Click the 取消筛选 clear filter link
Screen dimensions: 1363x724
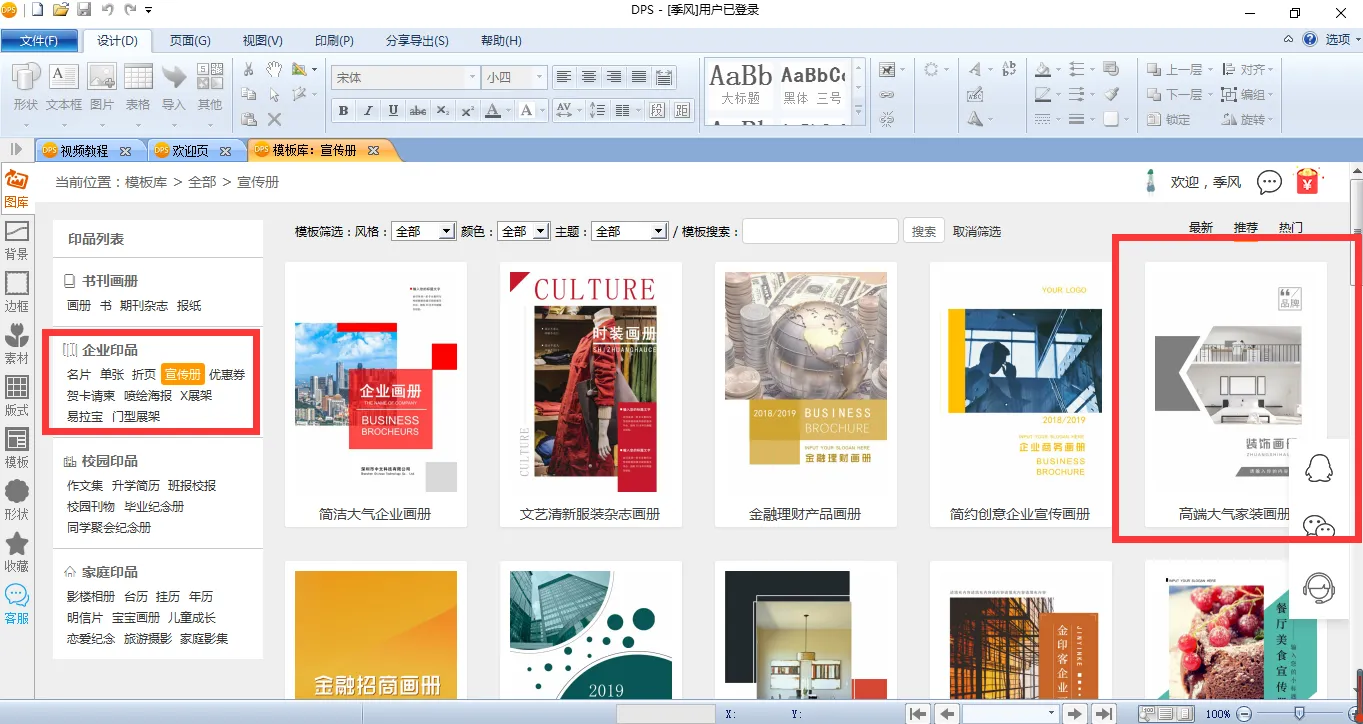(x=976, y=231)
